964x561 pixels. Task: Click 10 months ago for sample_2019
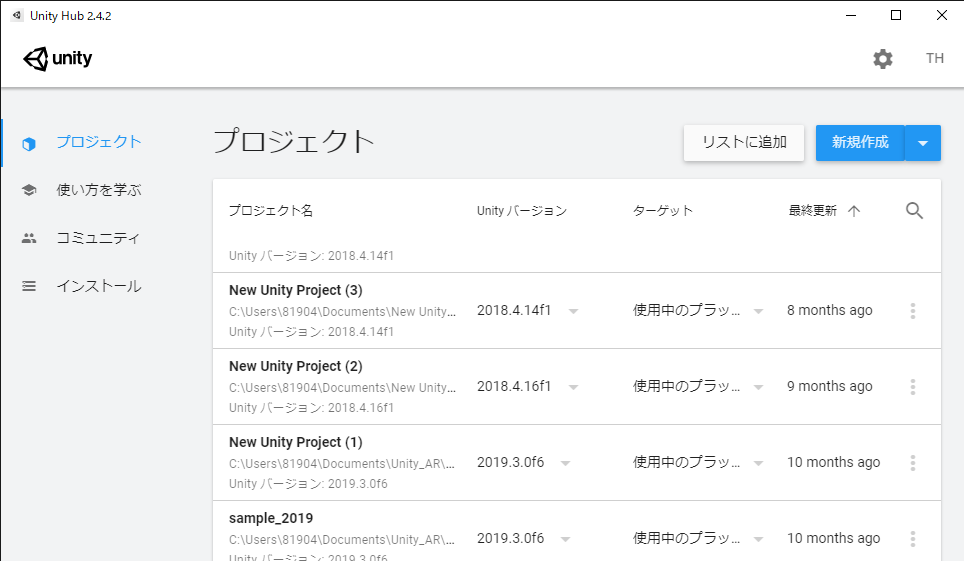[834, 538]
